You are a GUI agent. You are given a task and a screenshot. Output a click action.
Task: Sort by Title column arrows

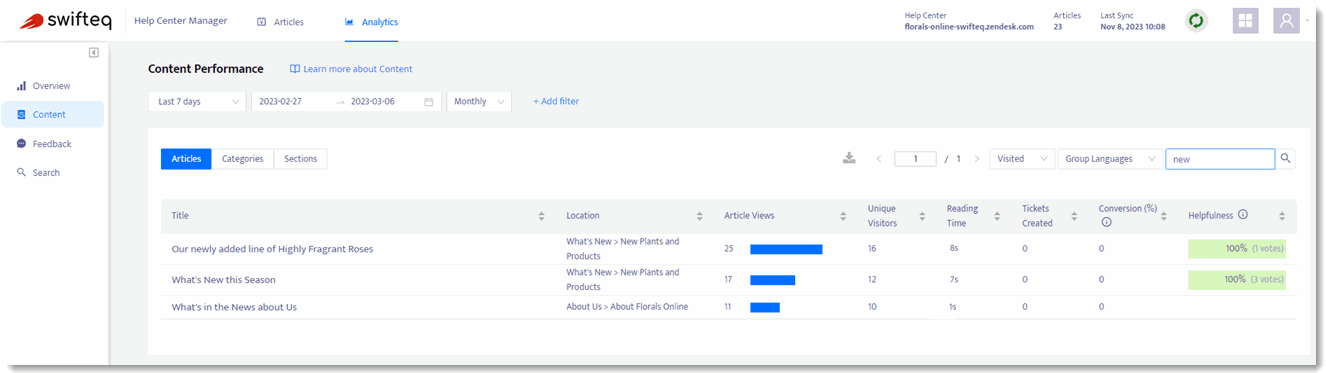pyautogui.click(x=541, y=216)
